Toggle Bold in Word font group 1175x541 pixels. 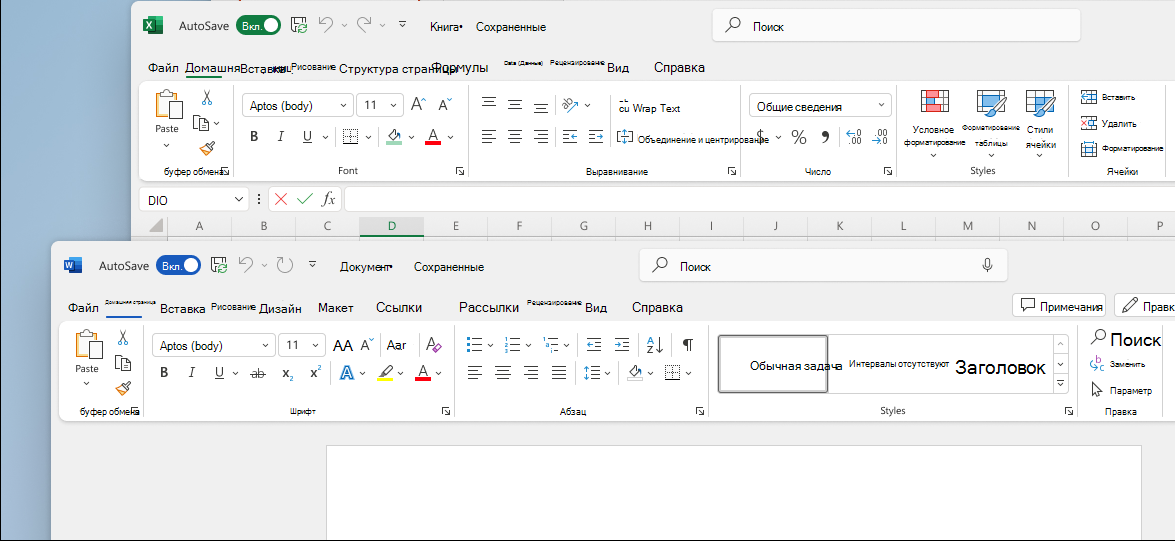(x=164, y=373)
